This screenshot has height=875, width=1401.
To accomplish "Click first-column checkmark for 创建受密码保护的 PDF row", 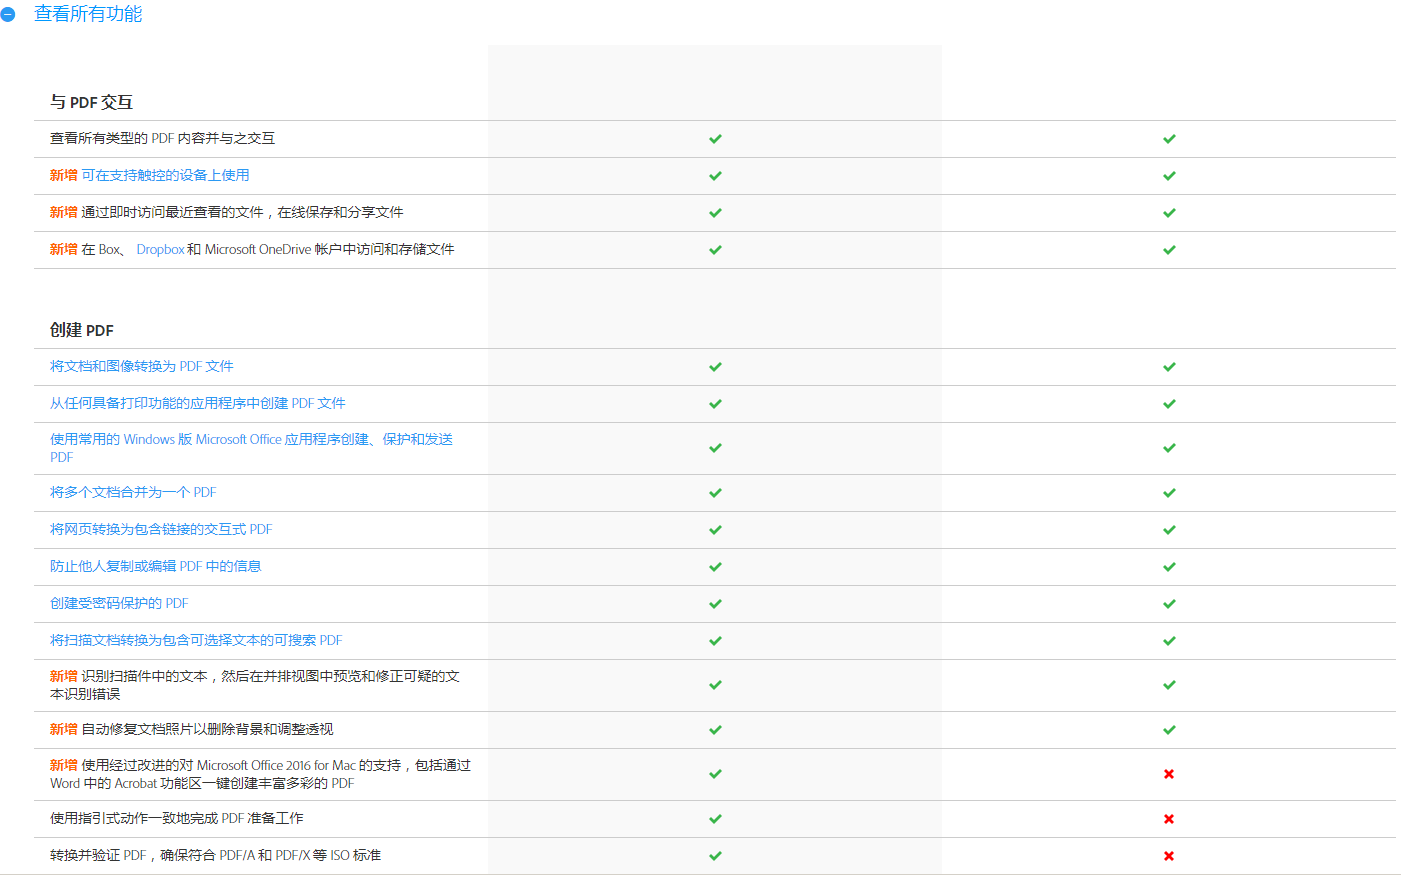I will click(x=715, y=604).
